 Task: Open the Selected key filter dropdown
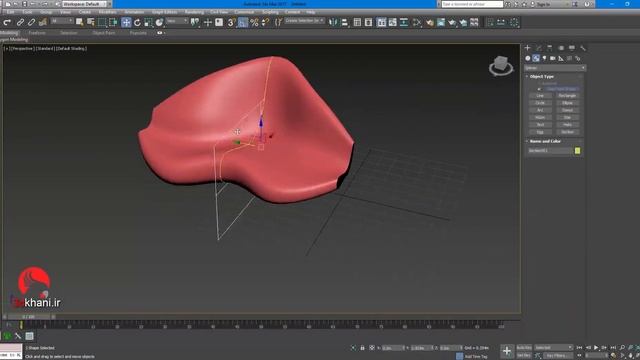(554, 347)
